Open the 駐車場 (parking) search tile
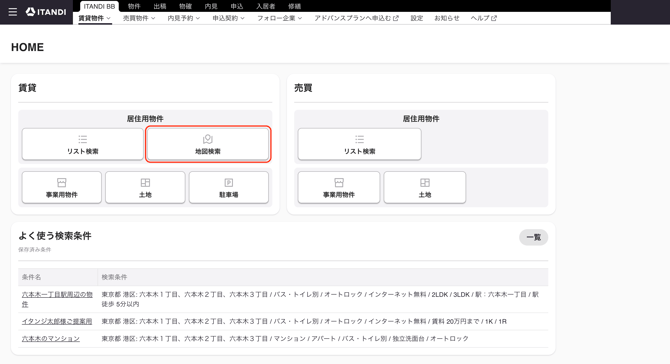 (229, 187)
